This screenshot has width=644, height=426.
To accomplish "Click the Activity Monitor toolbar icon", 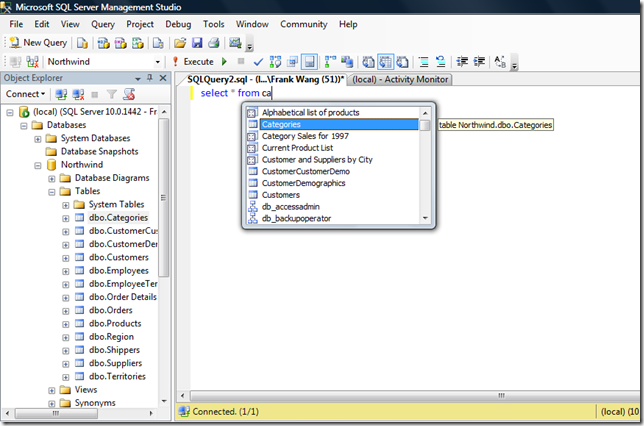I will click(235, 43).
